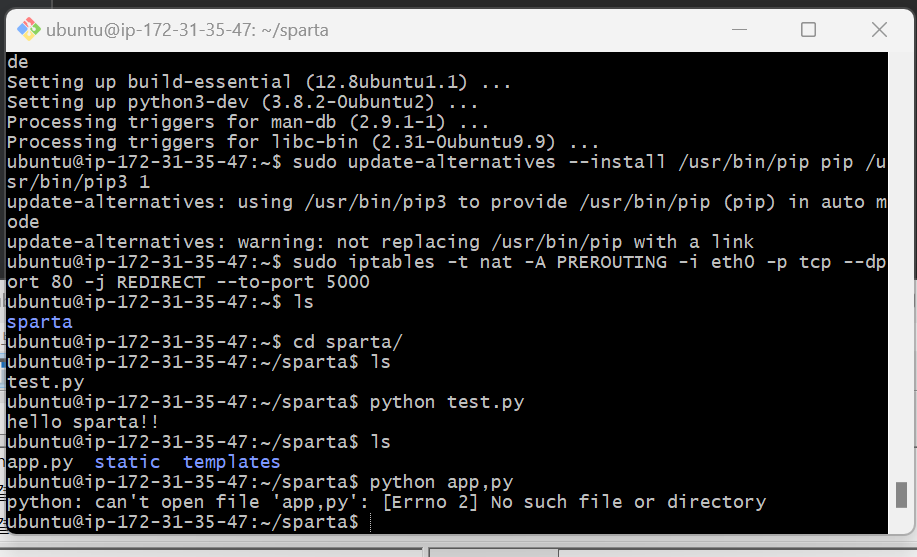Close the ubuntu terminal window
917x557 pixels.
pos(879,29)
